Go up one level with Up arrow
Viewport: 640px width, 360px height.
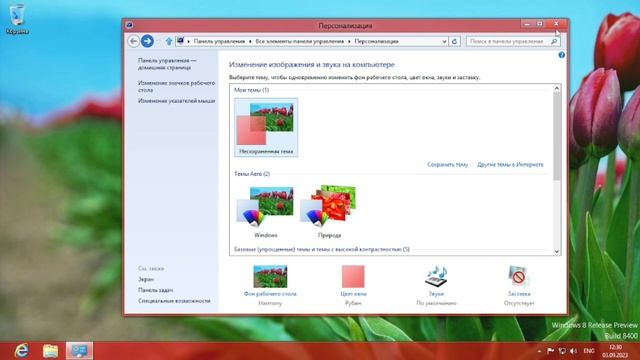point(169,41)
